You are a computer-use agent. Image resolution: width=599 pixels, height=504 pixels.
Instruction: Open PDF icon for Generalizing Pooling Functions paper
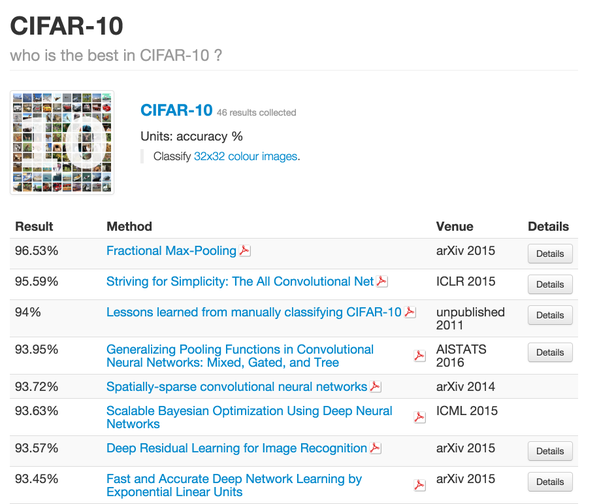[x=419, y=356]
